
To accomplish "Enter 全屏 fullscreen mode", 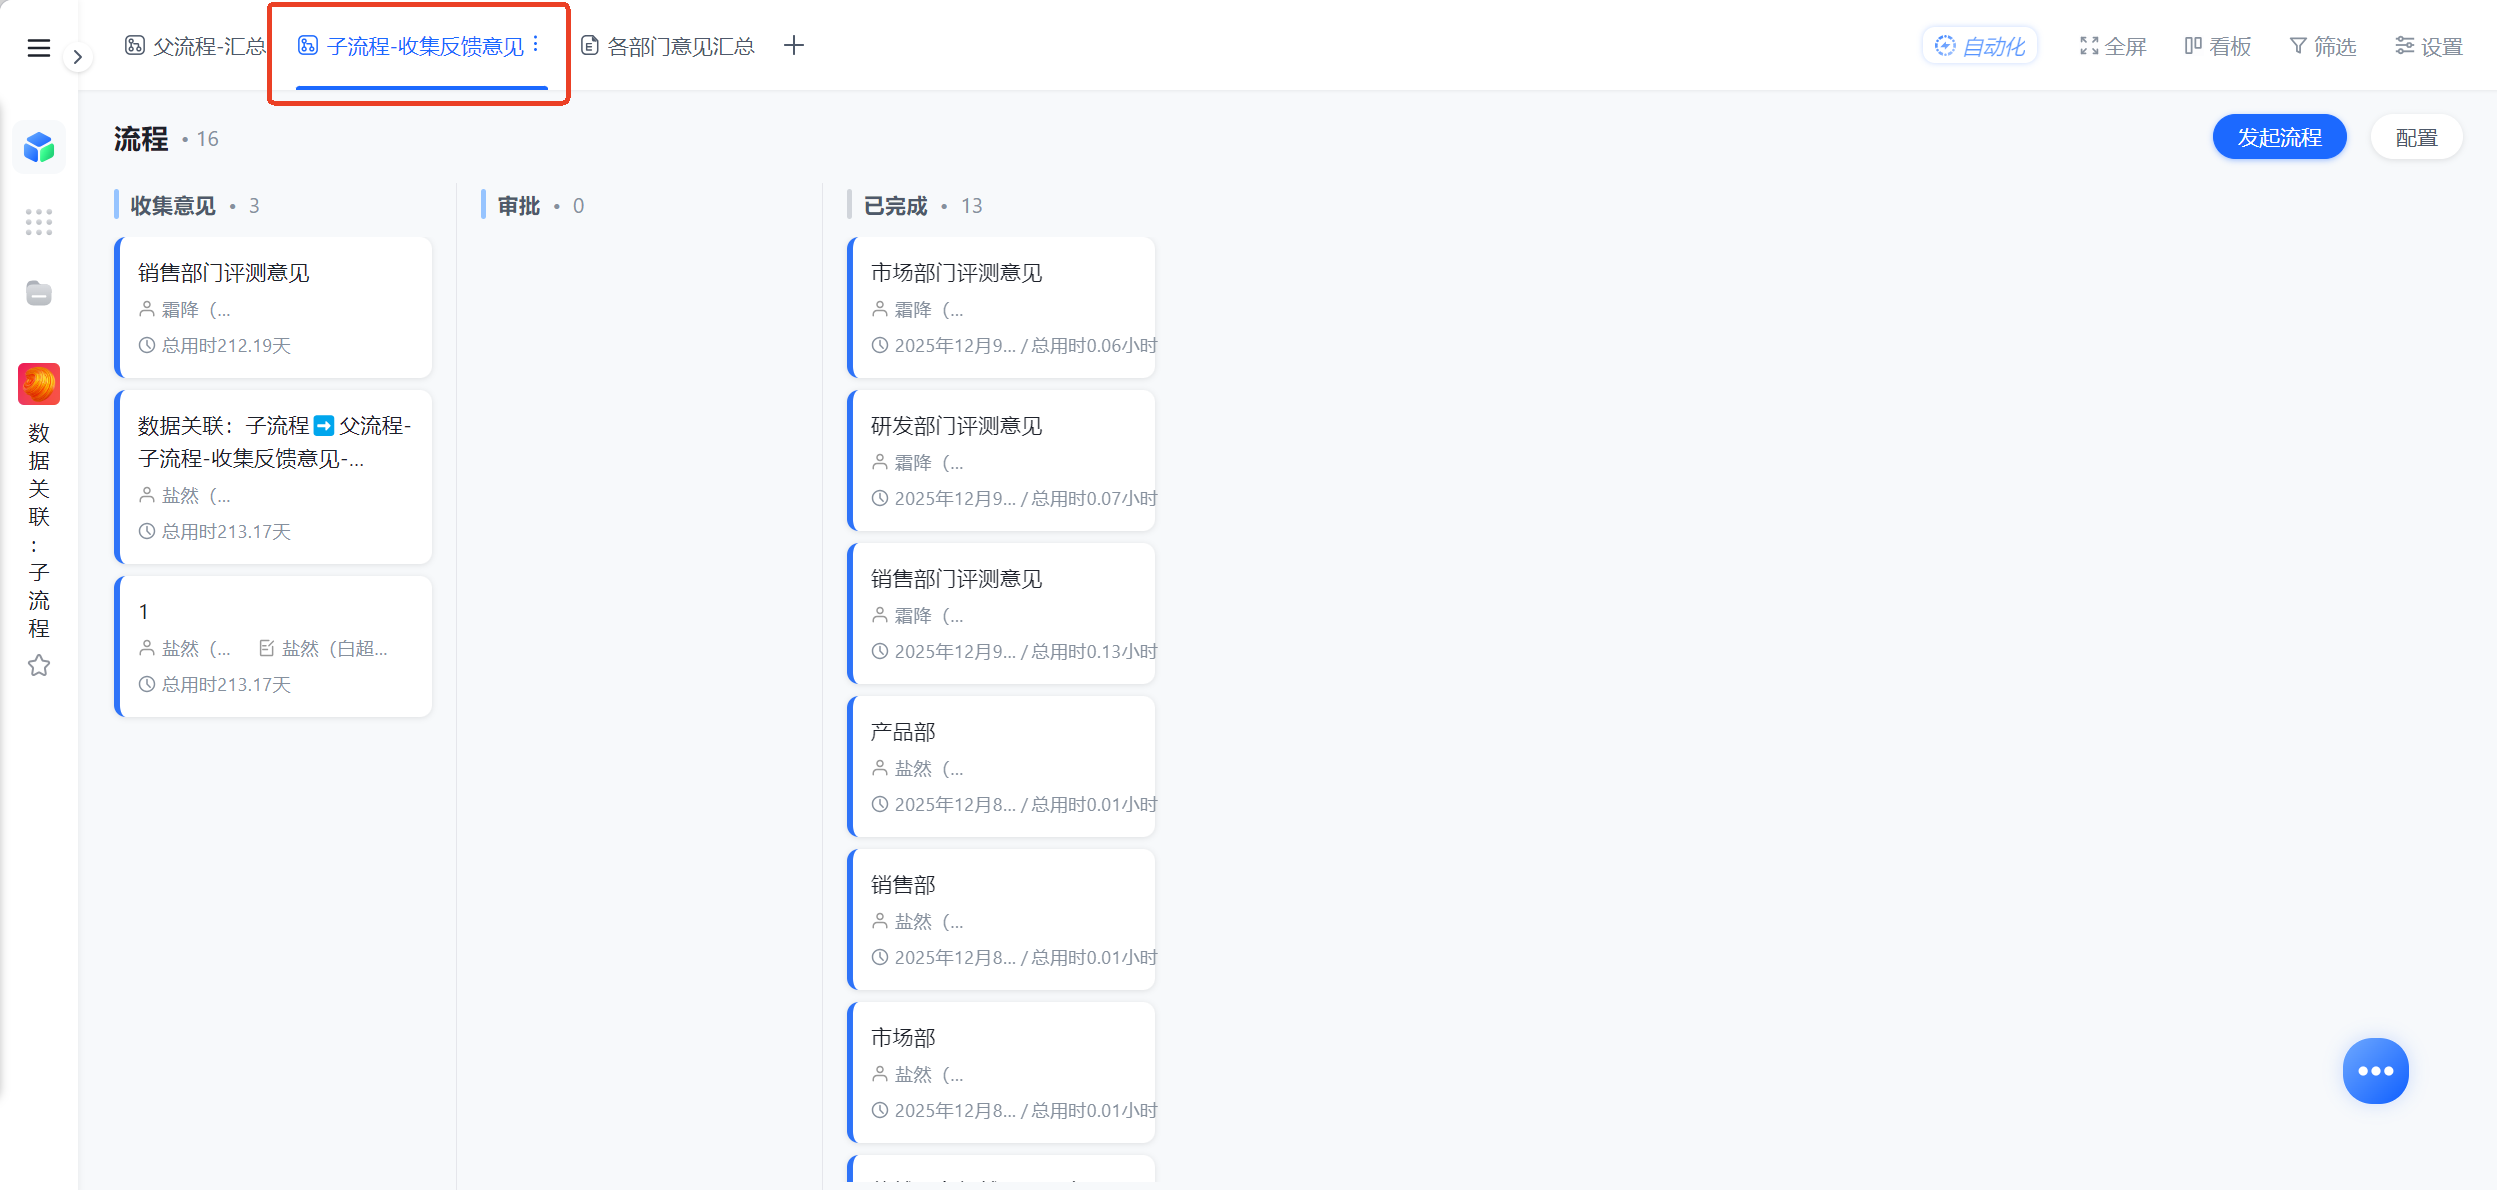I will pos(2113,46).
